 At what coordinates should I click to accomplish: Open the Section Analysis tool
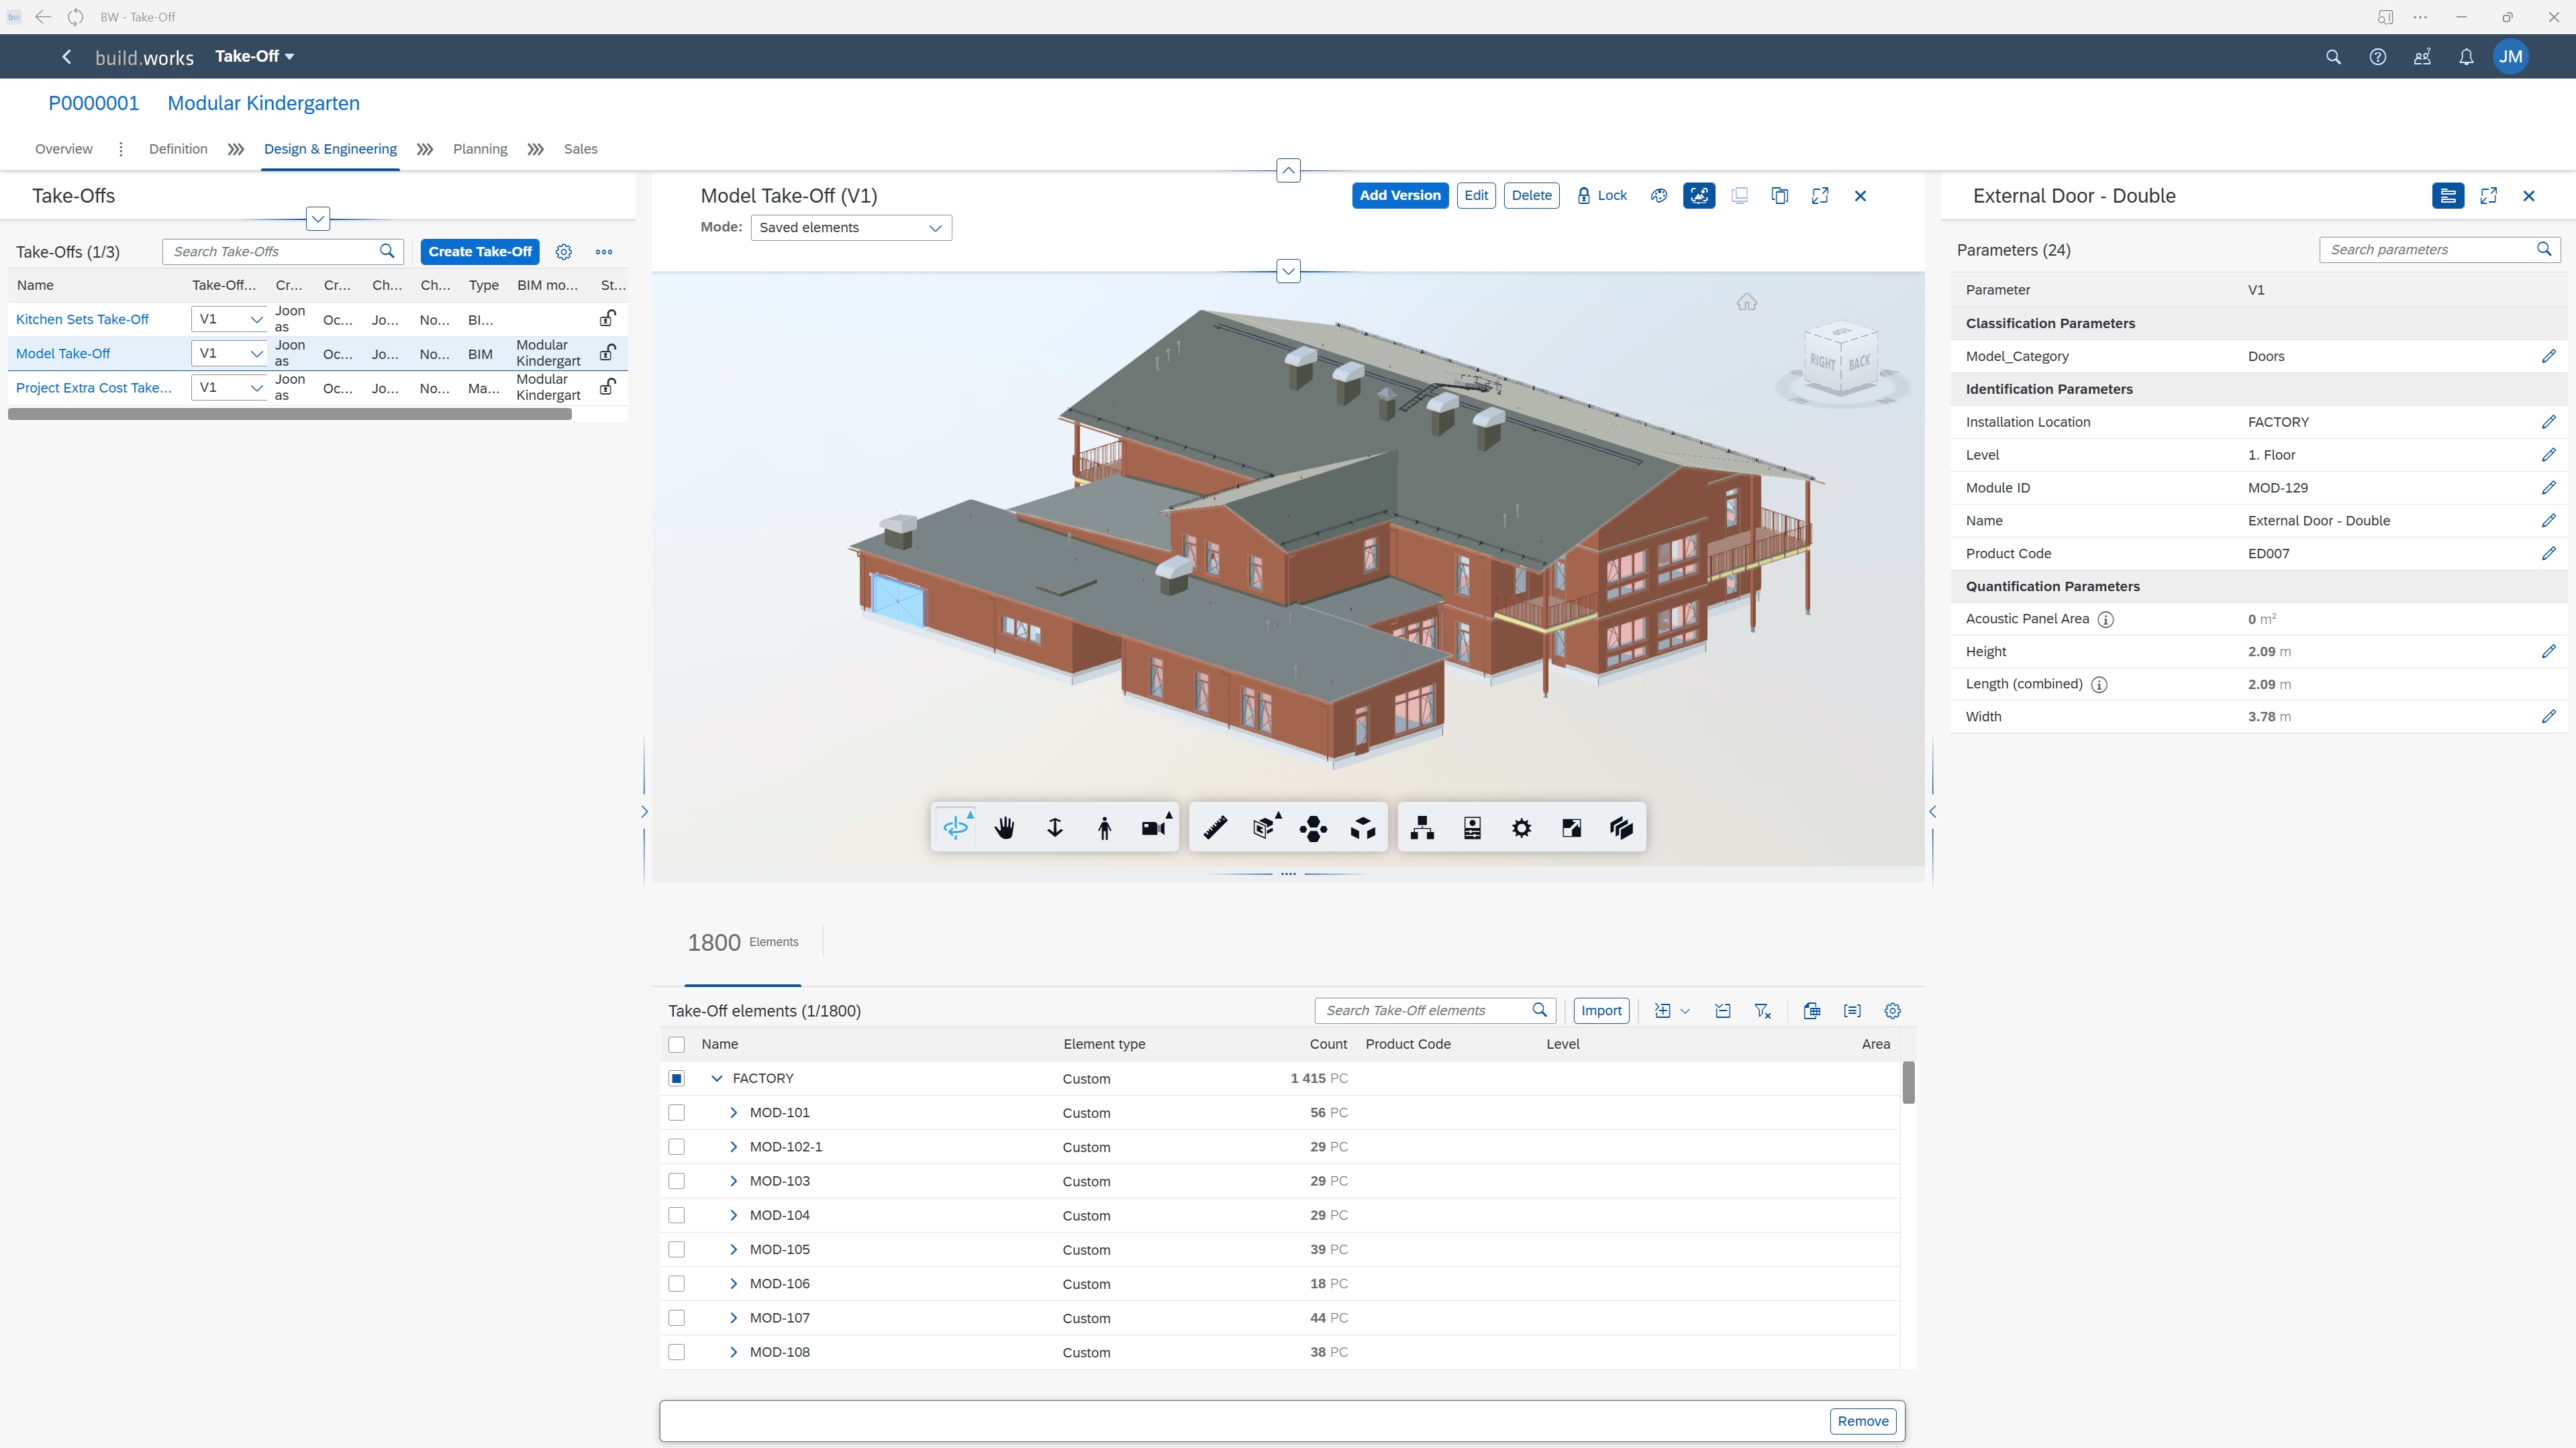pyautogui.click(x=1264, y=828)
